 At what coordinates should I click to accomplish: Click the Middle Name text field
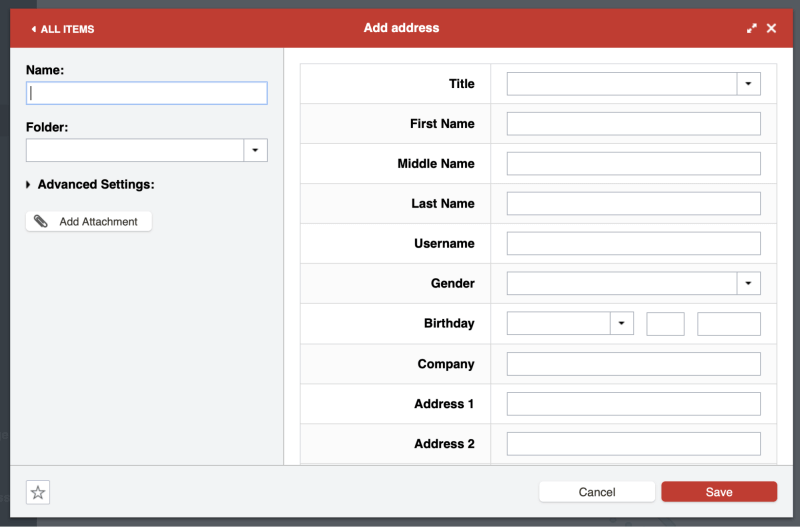pos(633,164)
